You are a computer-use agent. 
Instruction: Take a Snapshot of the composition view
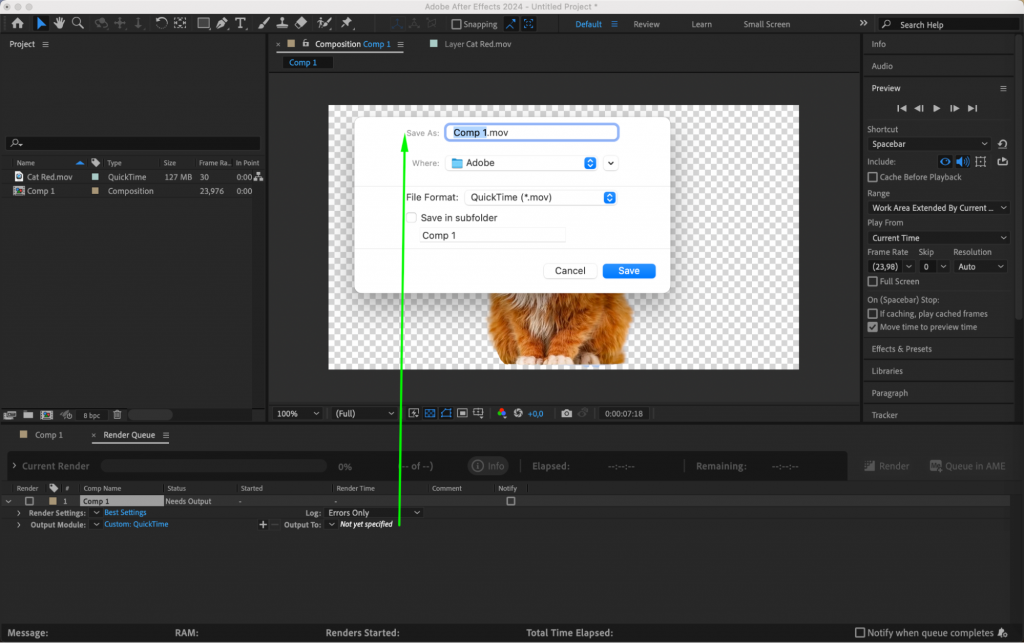(x=566, y=412)
